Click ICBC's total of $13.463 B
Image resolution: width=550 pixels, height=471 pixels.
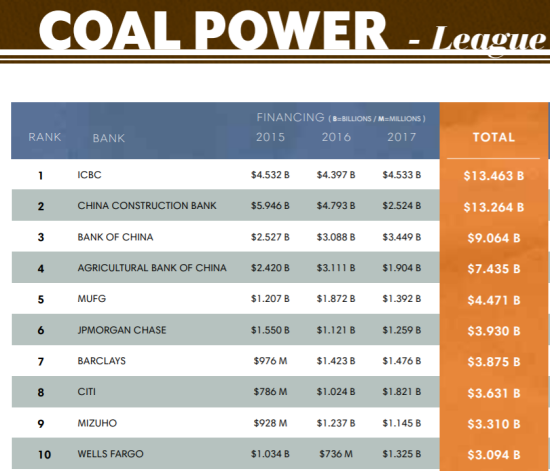click(x=494, y=176)
